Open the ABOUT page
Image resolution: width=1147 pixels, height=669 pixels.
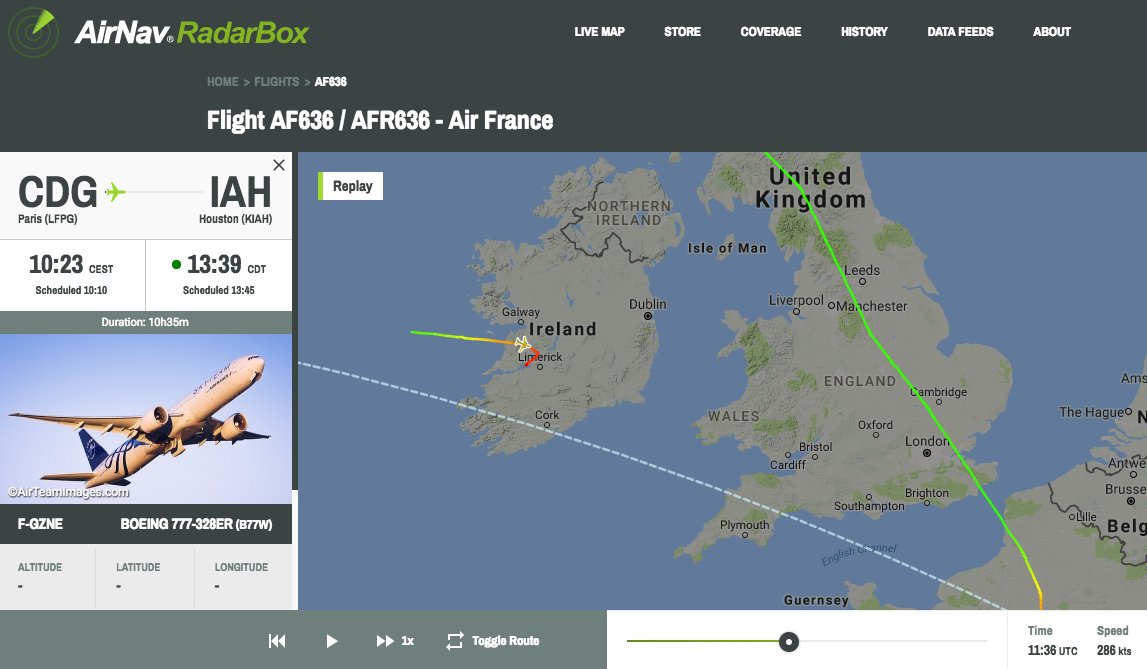[x=1052, y=31]
